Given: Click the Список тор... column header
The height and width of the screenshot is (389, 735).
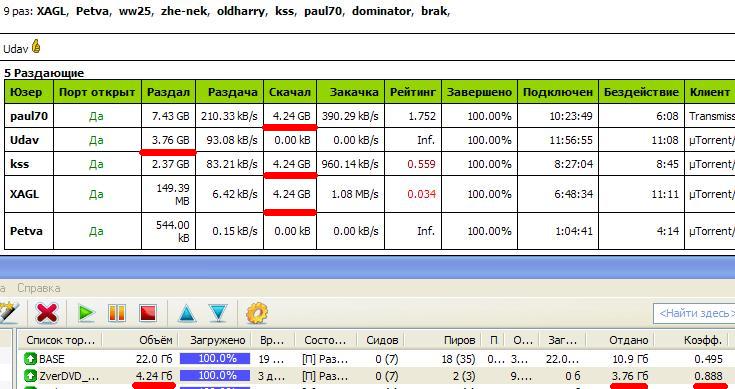Looking at the screenshot, I should click(x=60, y=340).
